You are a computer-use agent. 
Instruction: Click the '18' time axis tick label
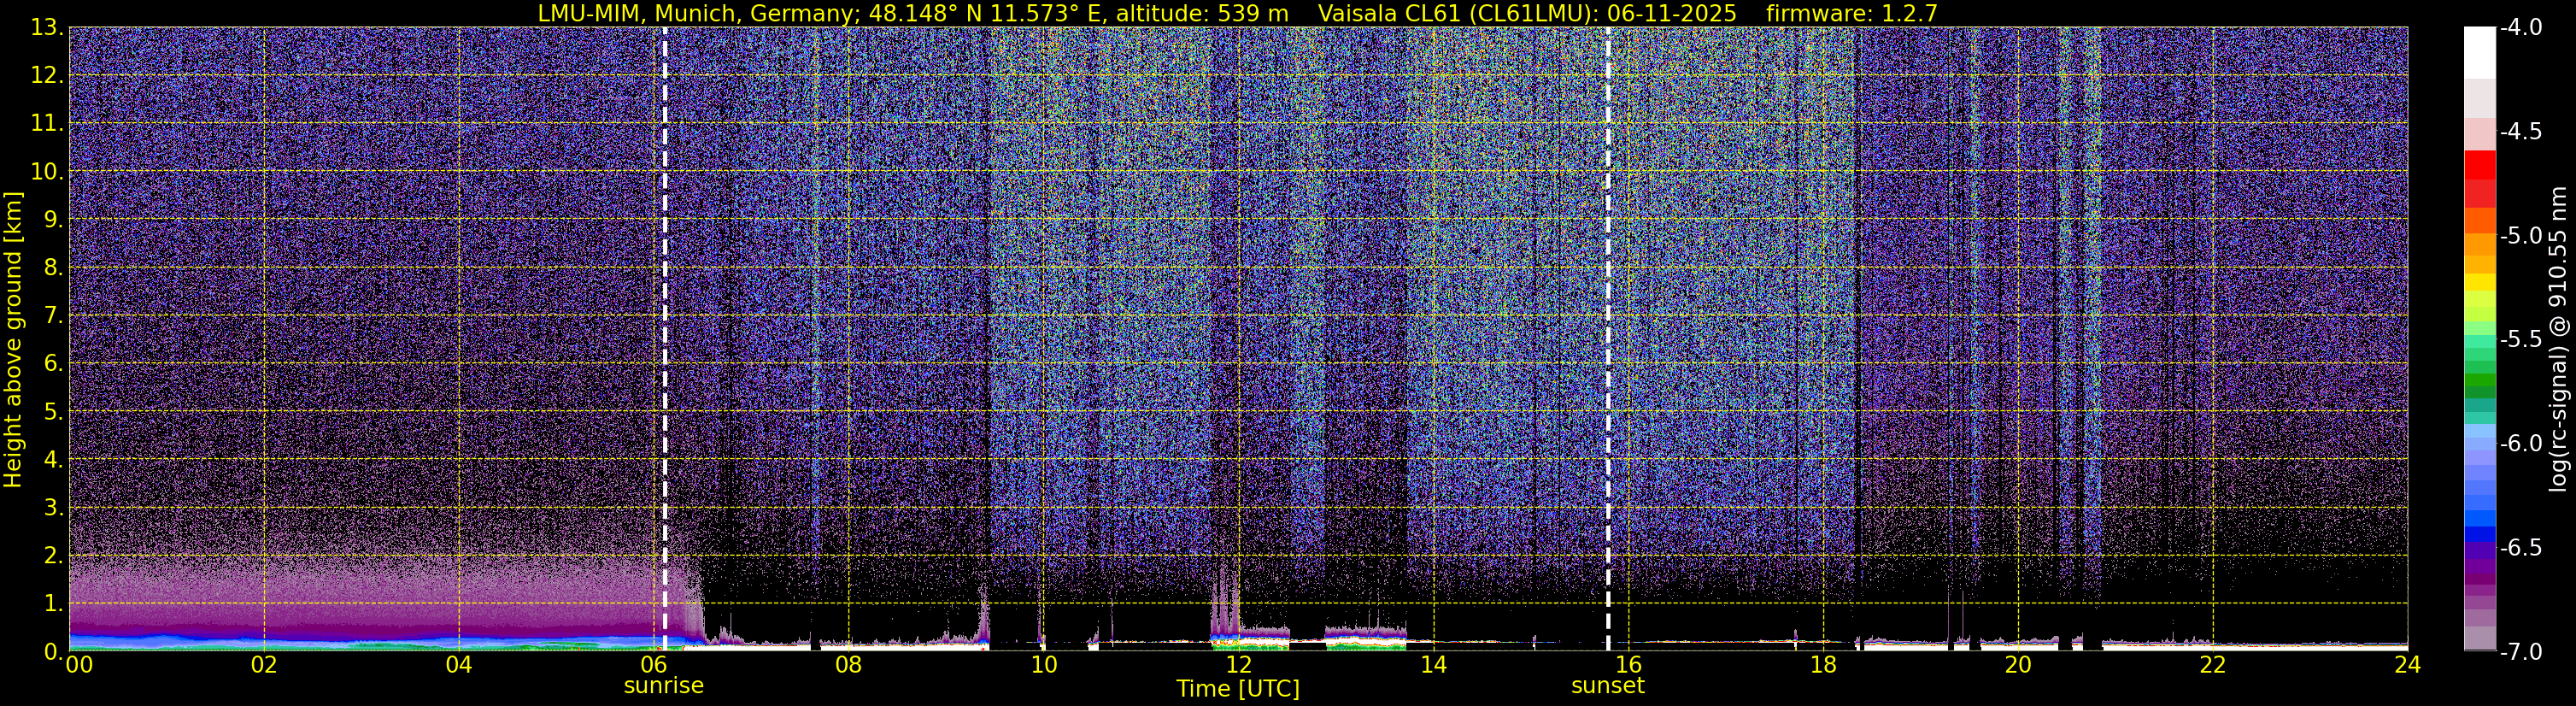[x=1823, y=665]
